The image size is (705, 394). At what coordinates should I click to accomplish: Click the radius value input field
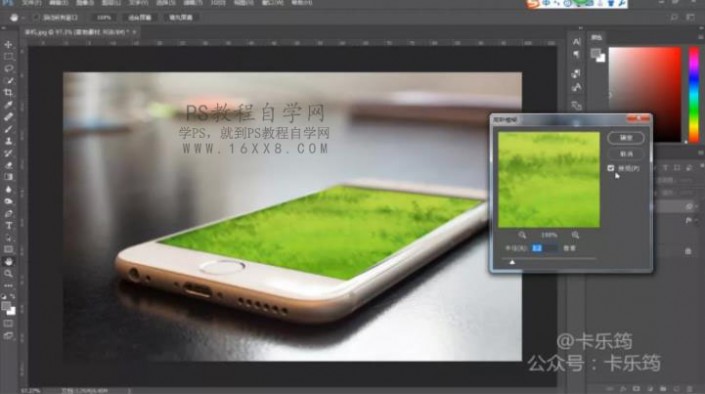click(x=545, y=248)
